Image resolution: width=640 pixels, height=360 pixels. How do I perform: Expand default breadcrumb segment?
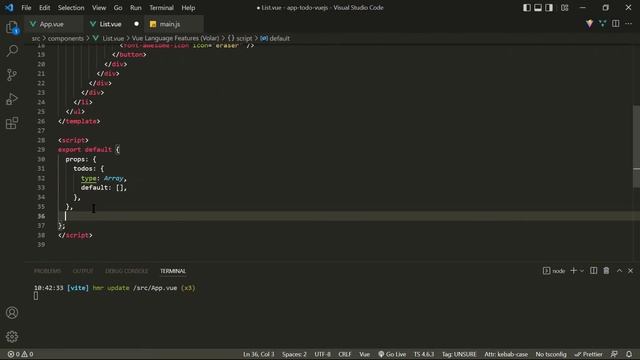coord(275,38)
